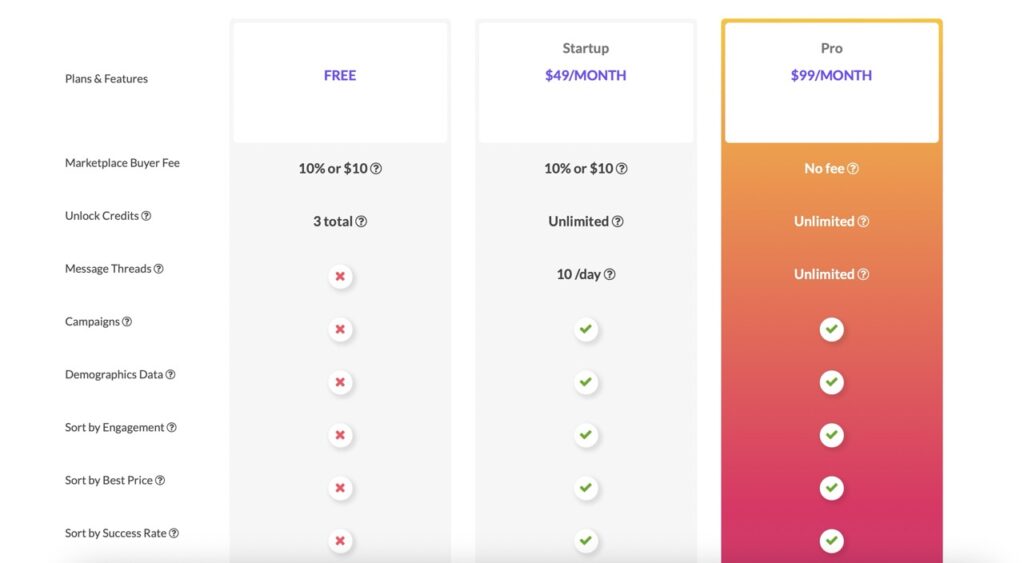Select the FREE plan header card
The image size is (1024, 563).
(340, 82)
